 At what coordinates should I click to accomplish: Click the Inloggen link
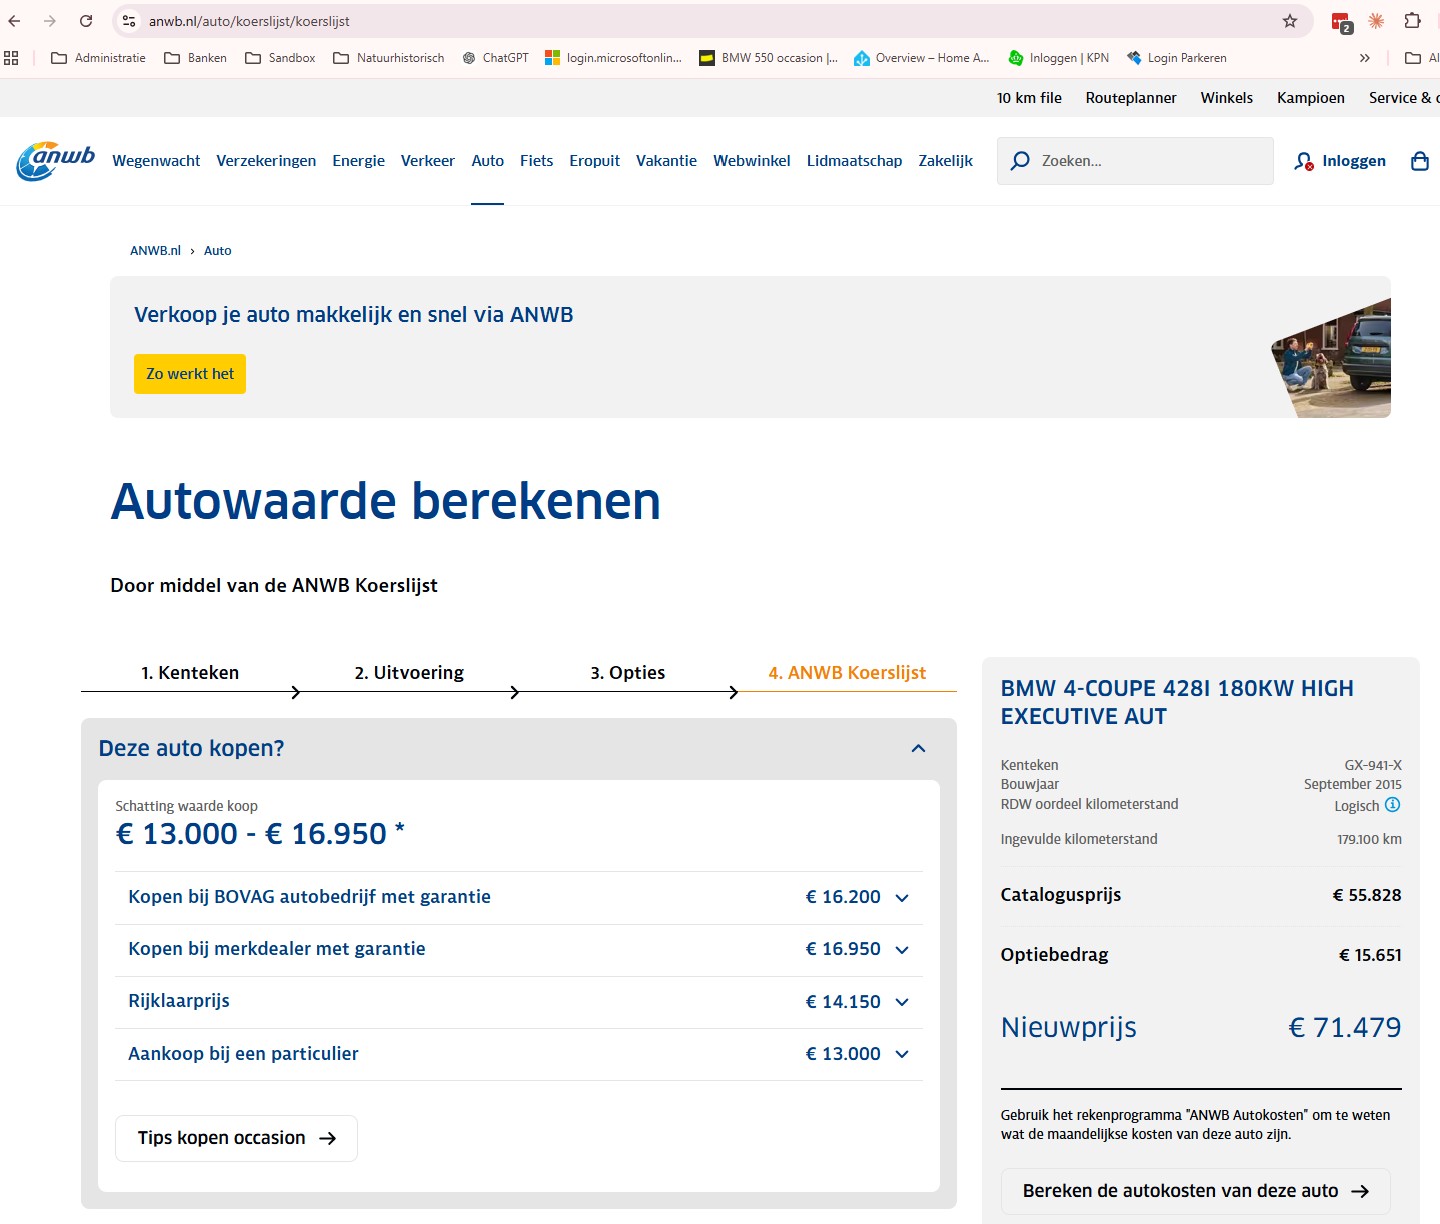[x=1340, y=161]
